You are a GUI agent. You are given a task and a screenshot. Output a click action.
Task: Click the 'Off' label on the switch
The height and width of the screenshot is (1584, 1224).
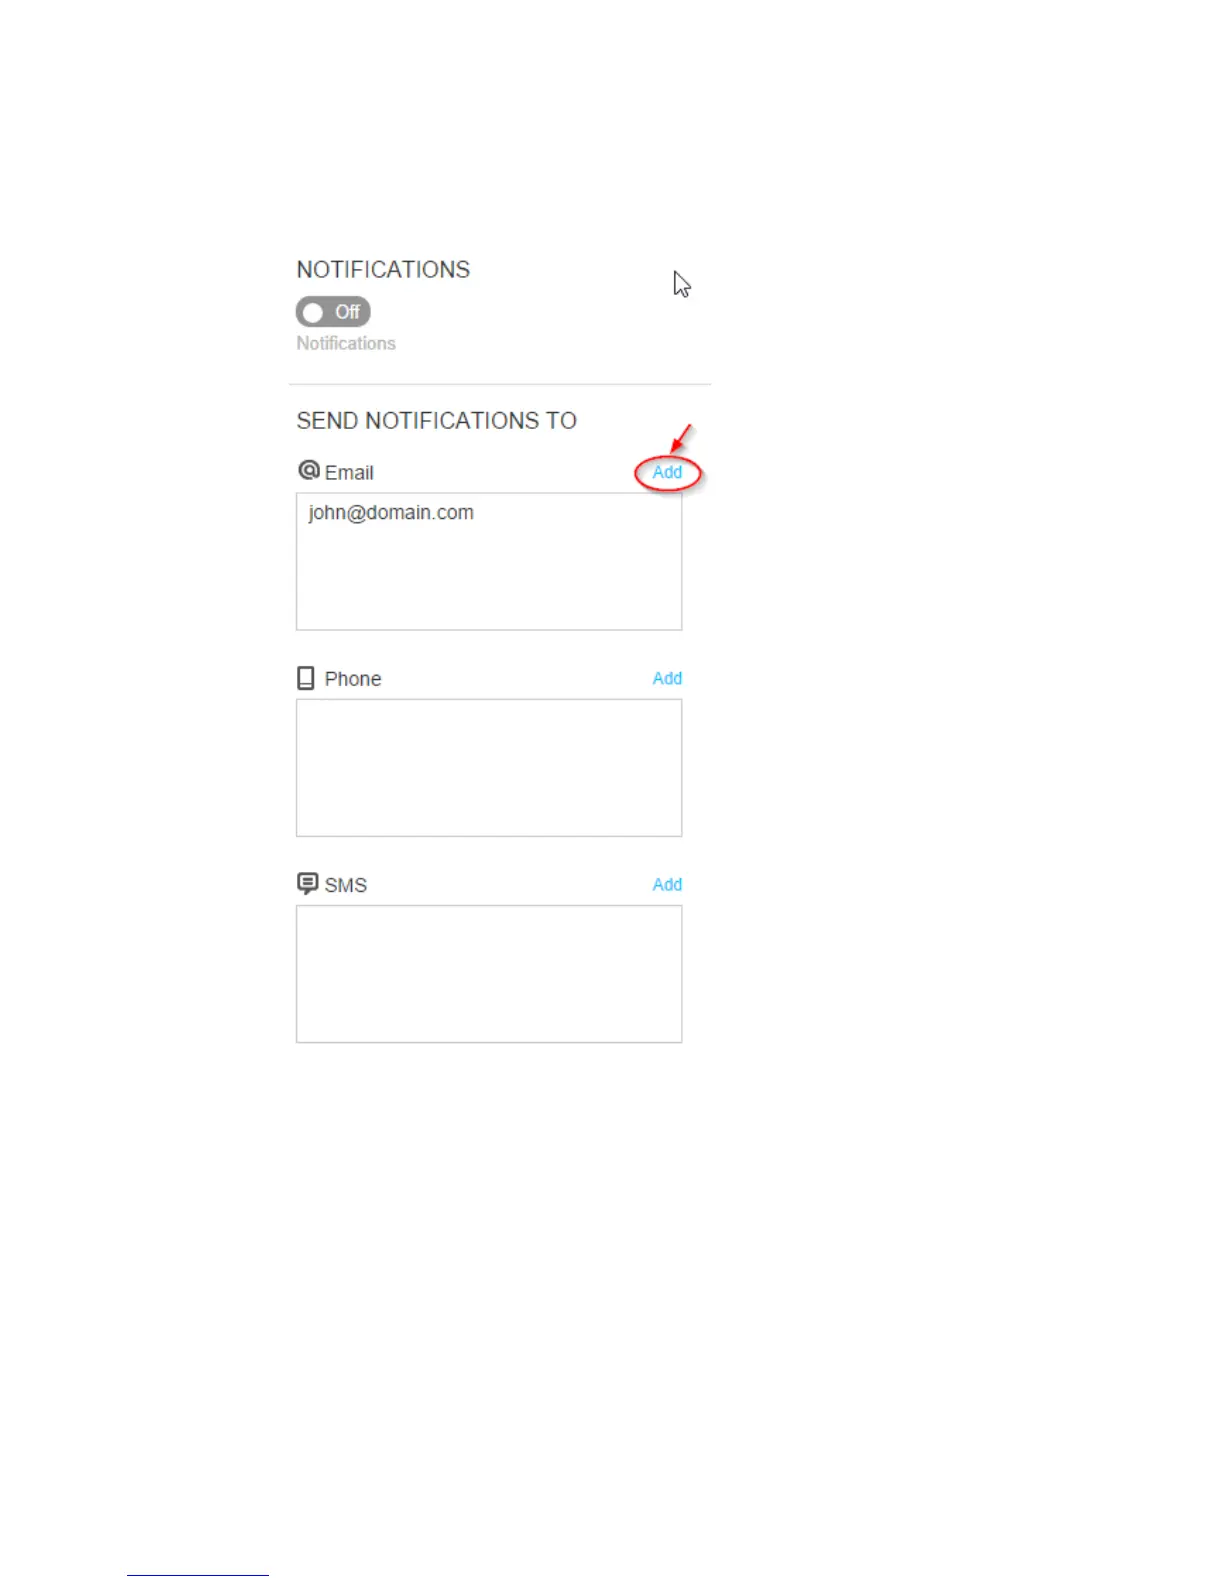pos(347,312)
